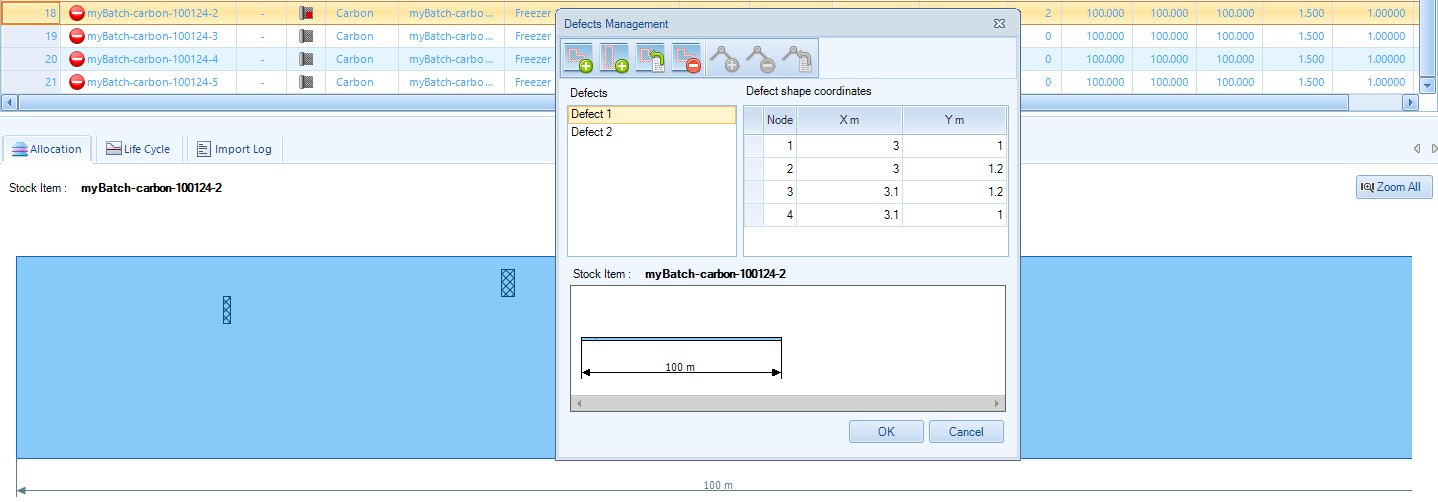
Task: Select the Allocation tab
Action: coord(46,149)
